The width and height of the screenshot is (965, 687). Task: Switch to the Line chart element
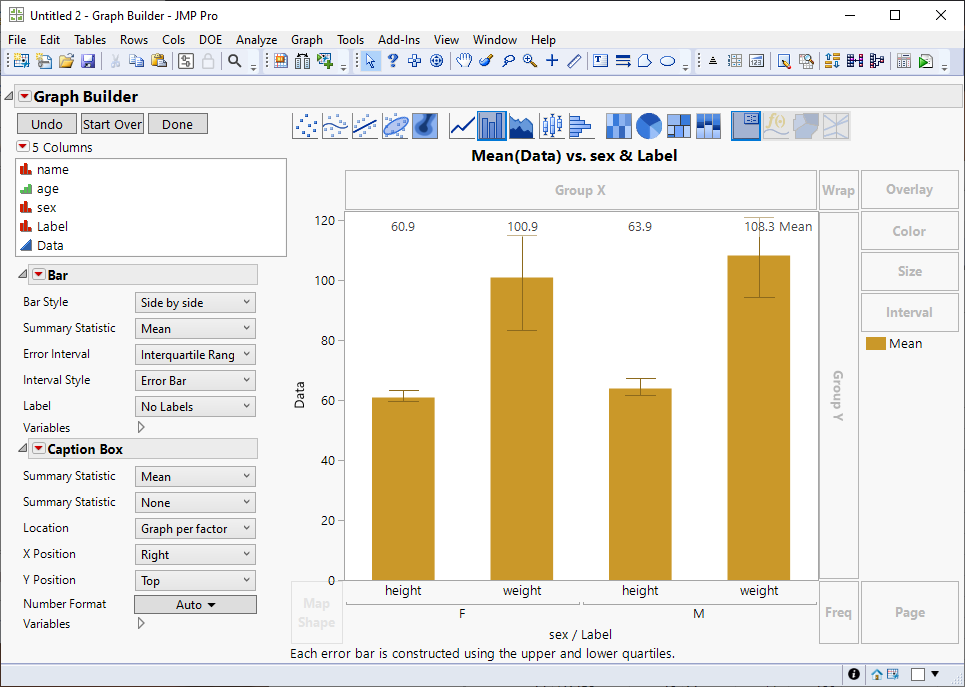tap(462, 125)
